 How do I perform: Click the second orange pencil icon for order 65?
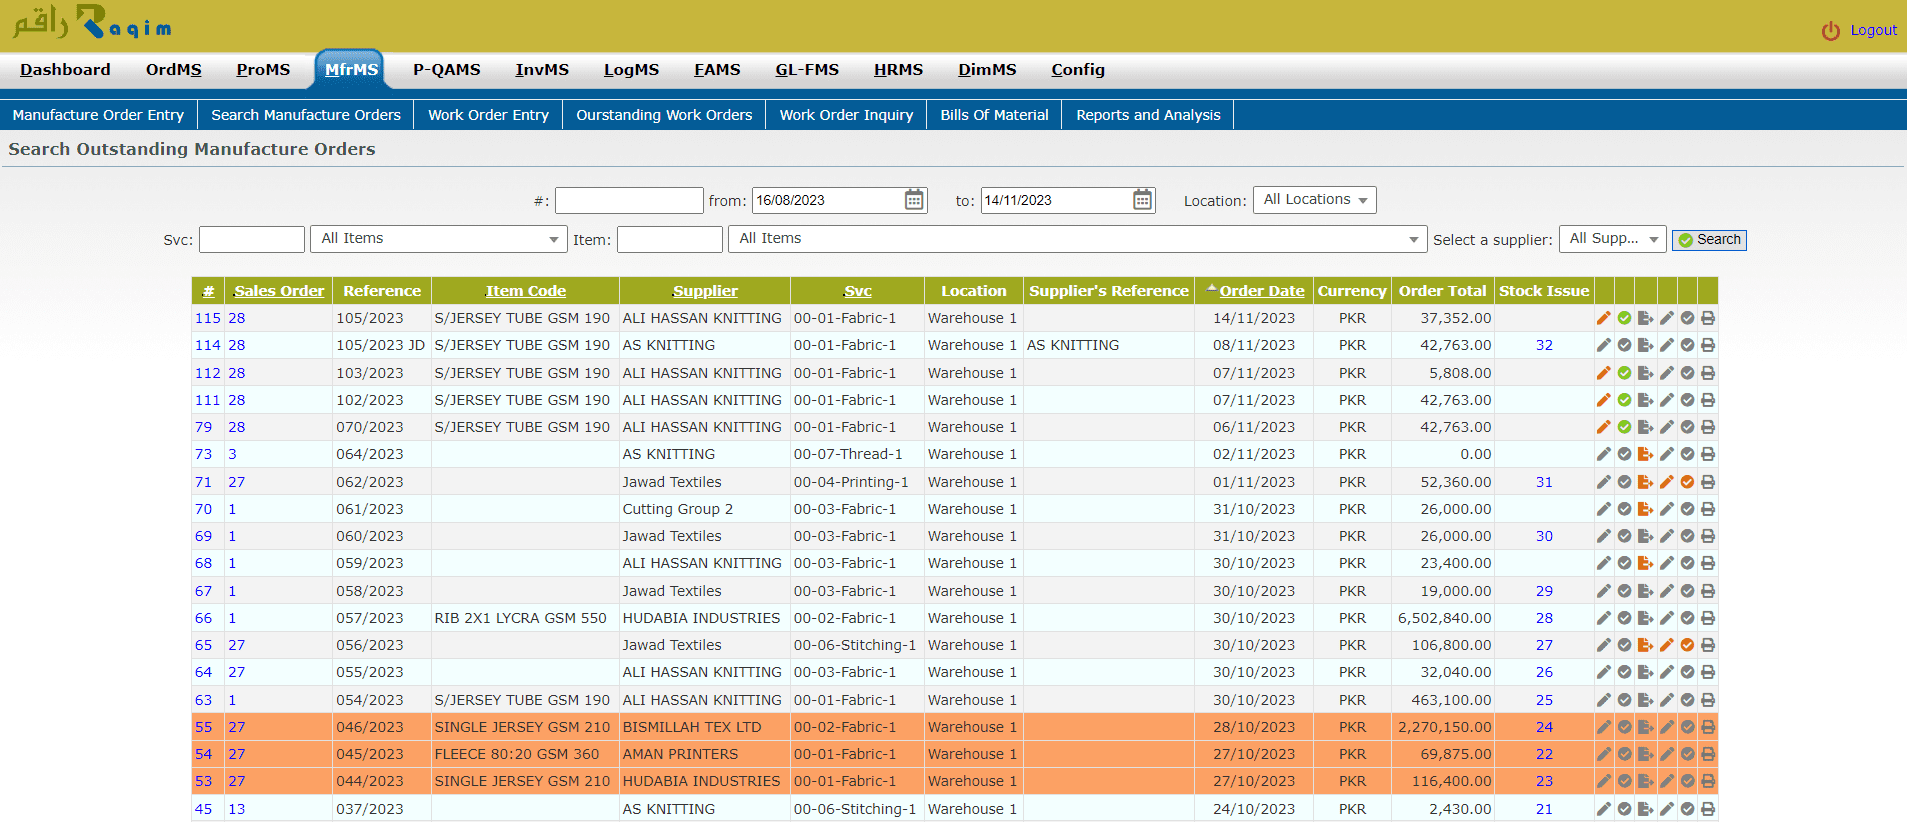click(x=1666, y=645)
